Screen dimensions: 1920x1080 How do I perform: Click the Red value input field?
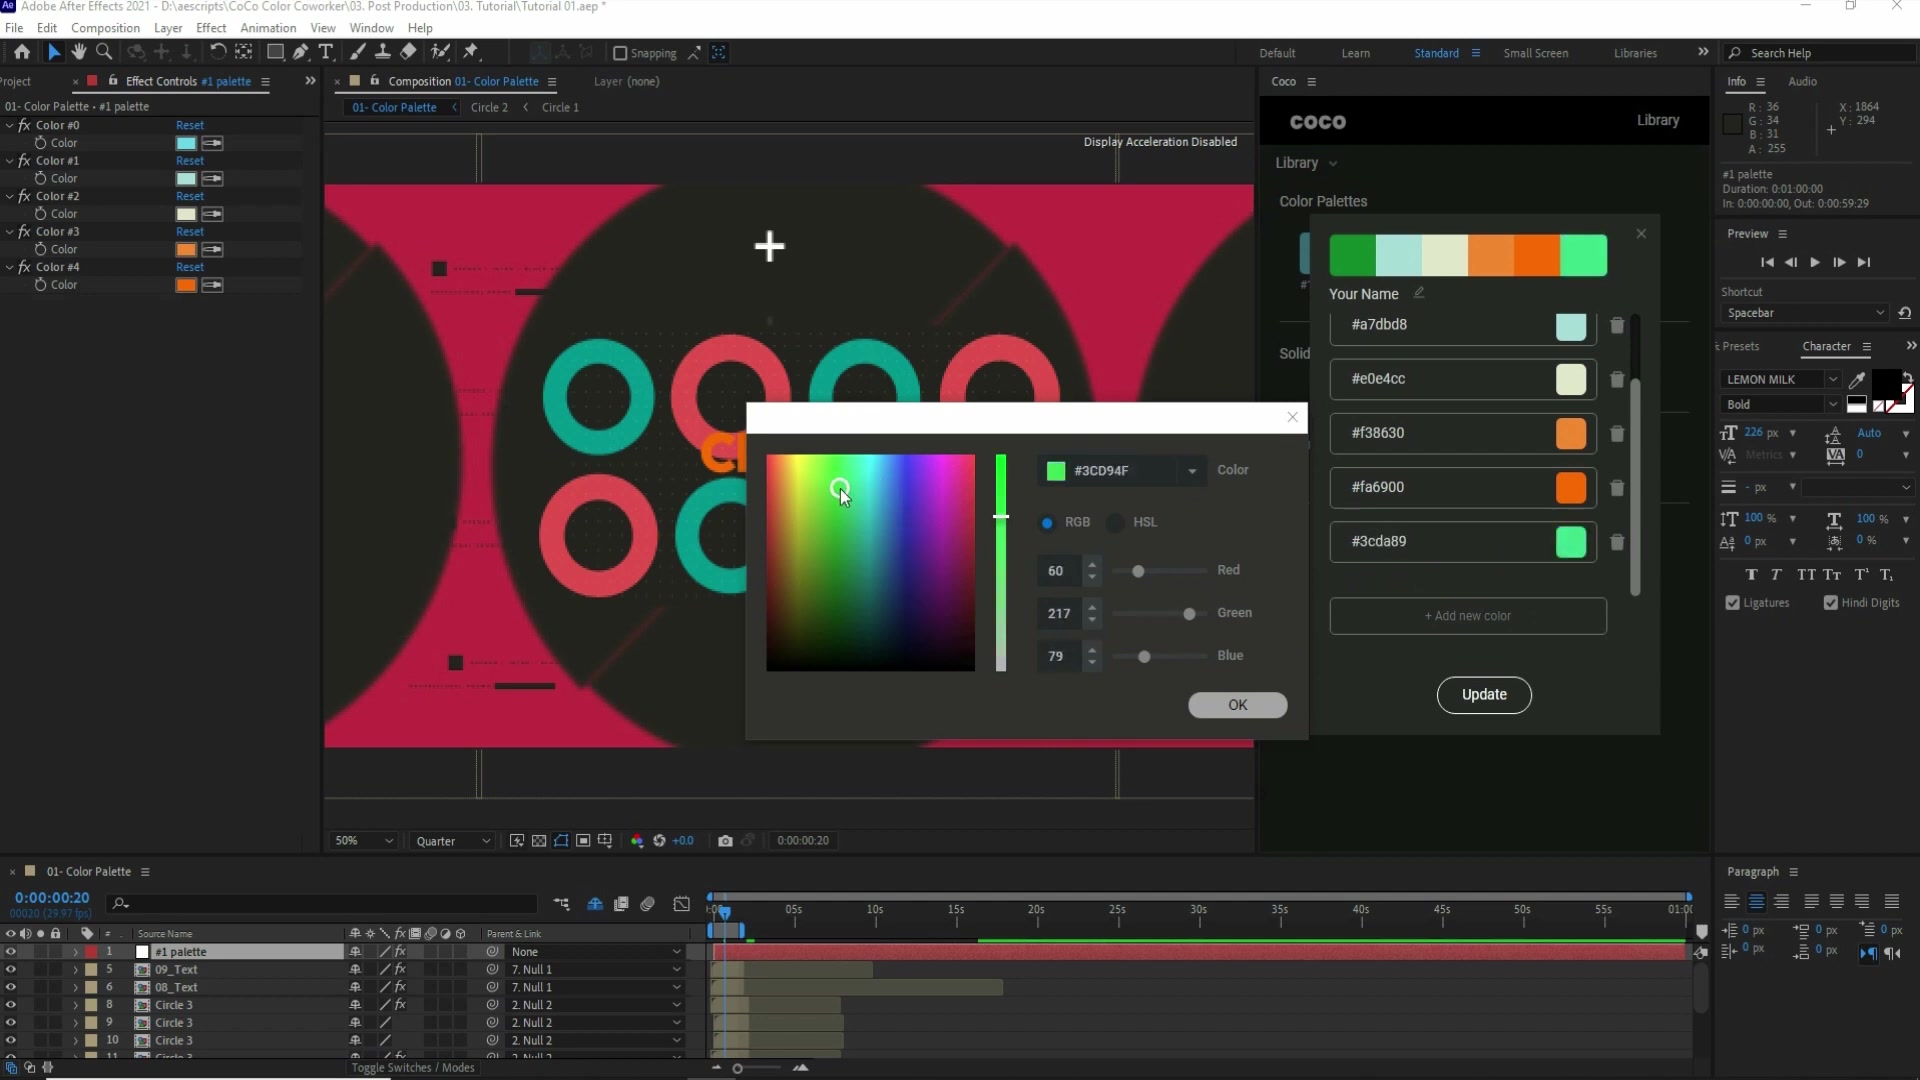tap(1057, 571)
